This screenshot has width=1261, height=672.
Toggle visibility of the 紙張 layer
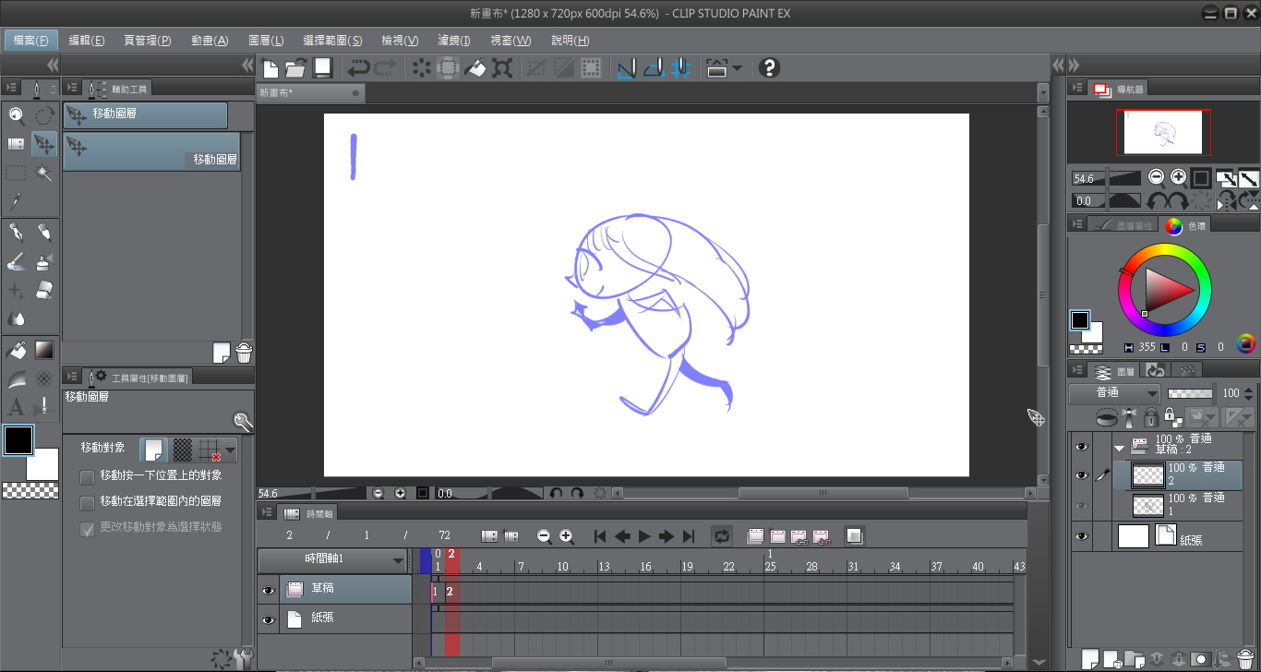pos(1081,536)
